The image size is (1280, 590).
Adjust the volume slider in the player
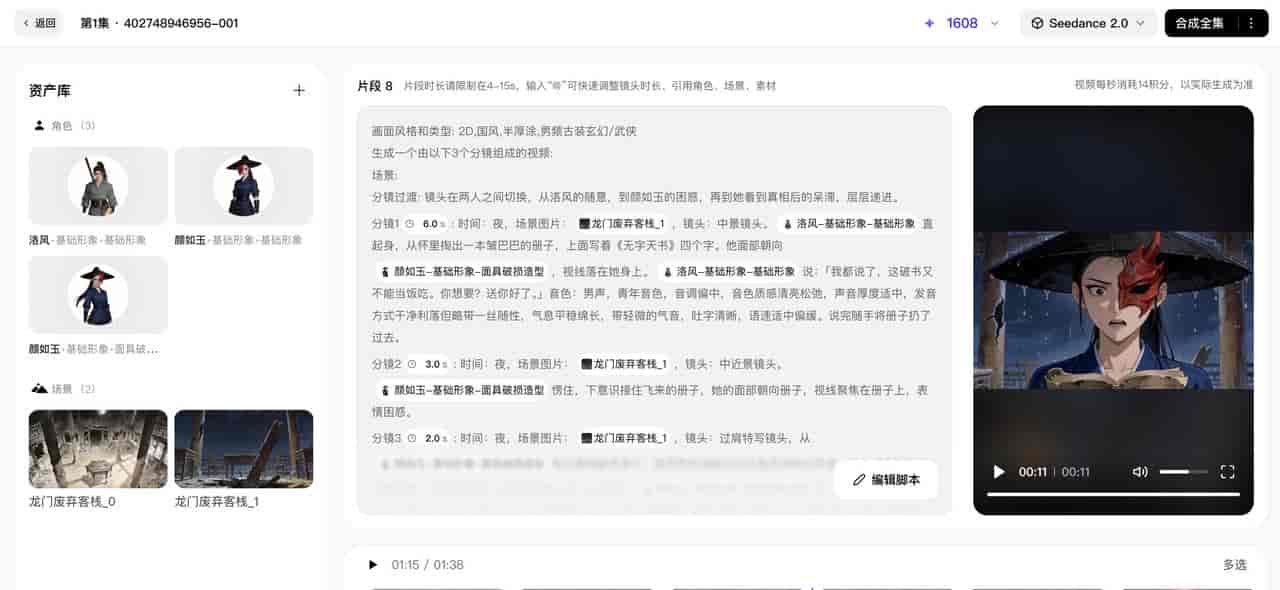[x=1183, y=471]
